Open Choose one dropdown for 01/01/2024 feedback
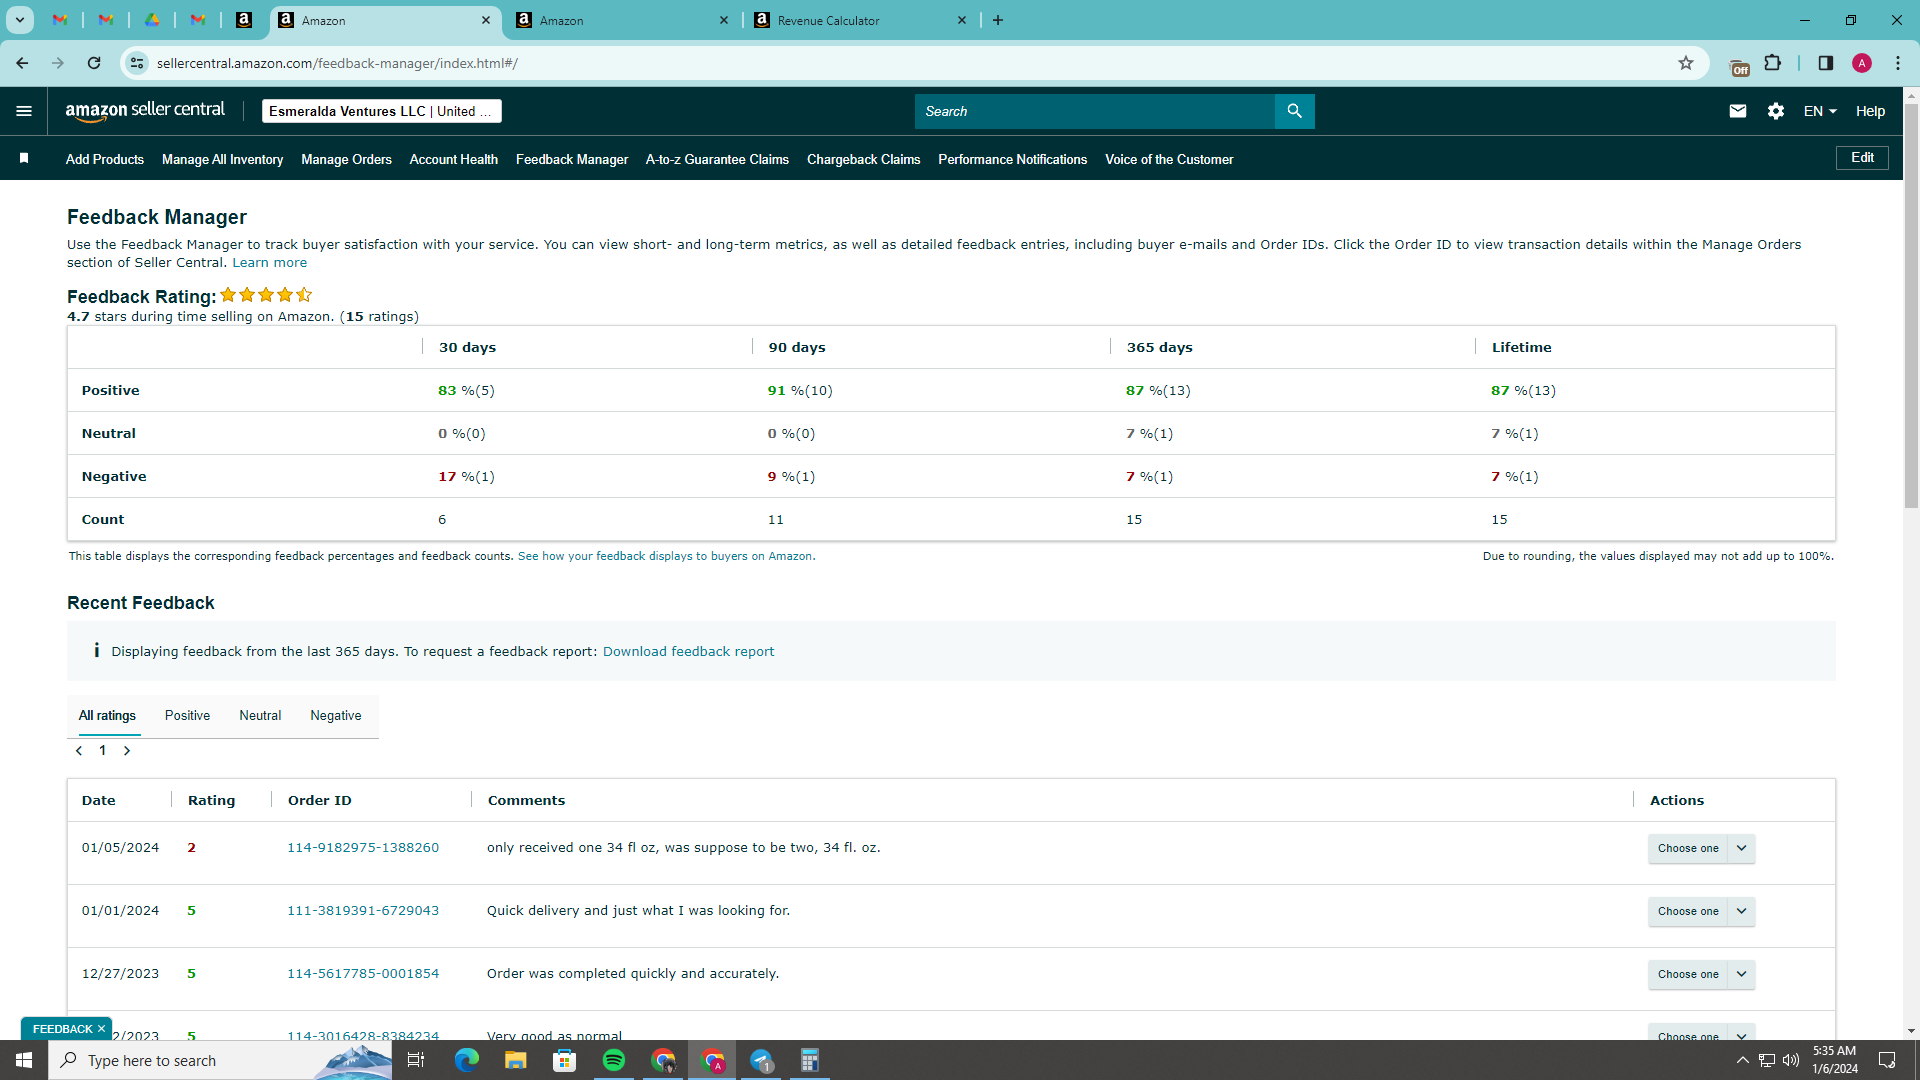 [1701, 911]
